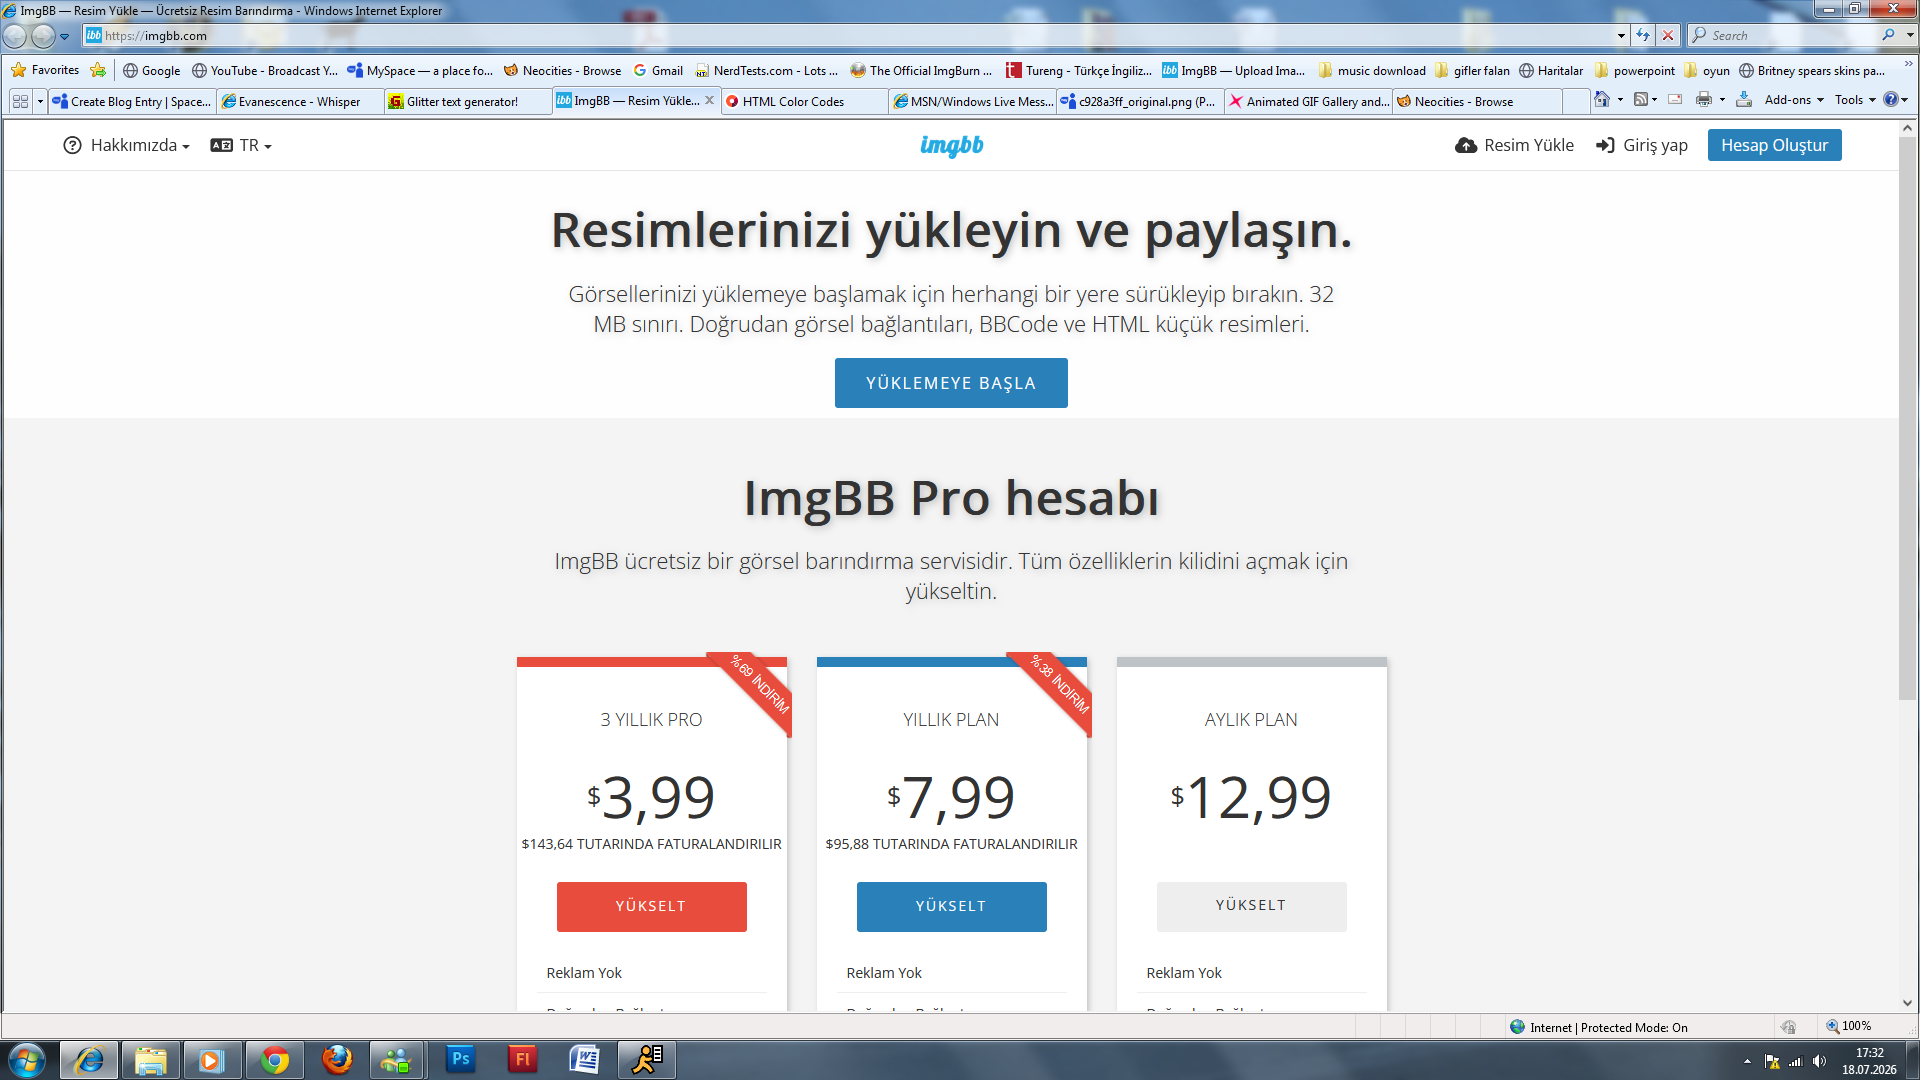Open File Explorer from the taskbar
The height and width of the screenshot is (1080, 1920).
tap(150, 1060)
